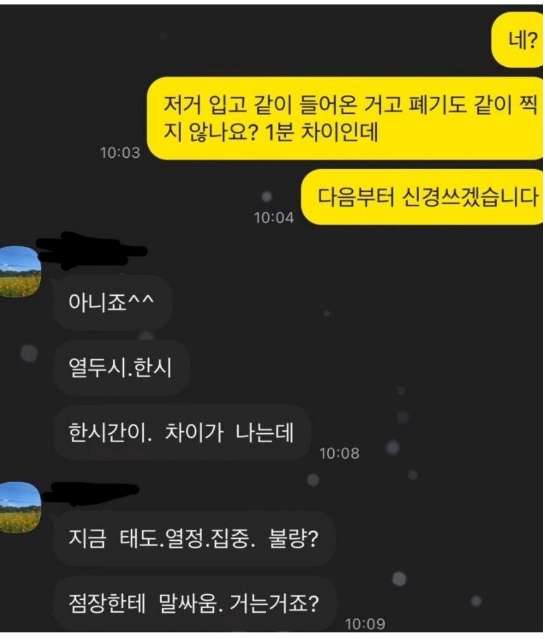
Task: Click the 10:03 timestamp
Action: point(120,153)
